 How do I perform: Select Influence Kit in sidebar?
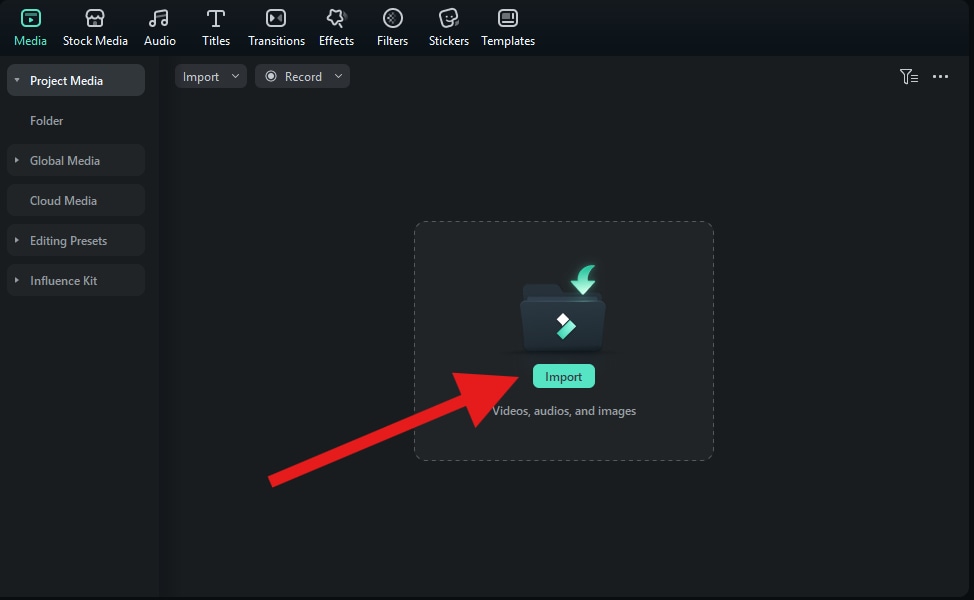76,280
